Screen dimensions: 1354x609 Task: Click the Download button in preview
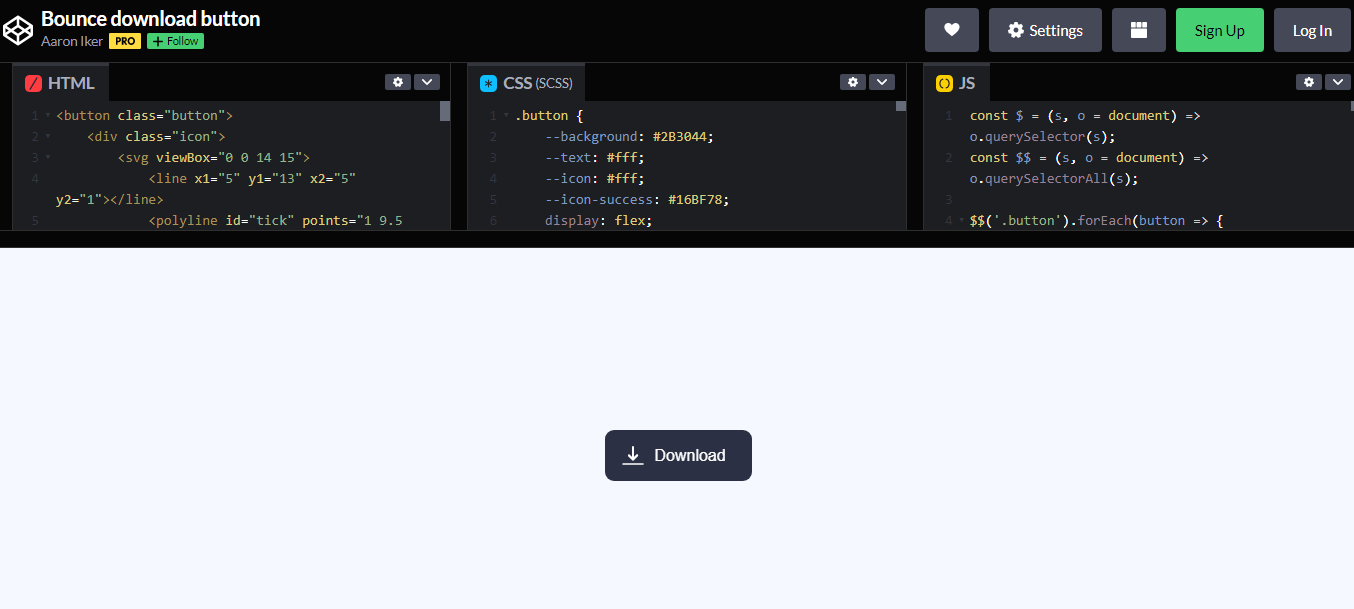(678, 455)
